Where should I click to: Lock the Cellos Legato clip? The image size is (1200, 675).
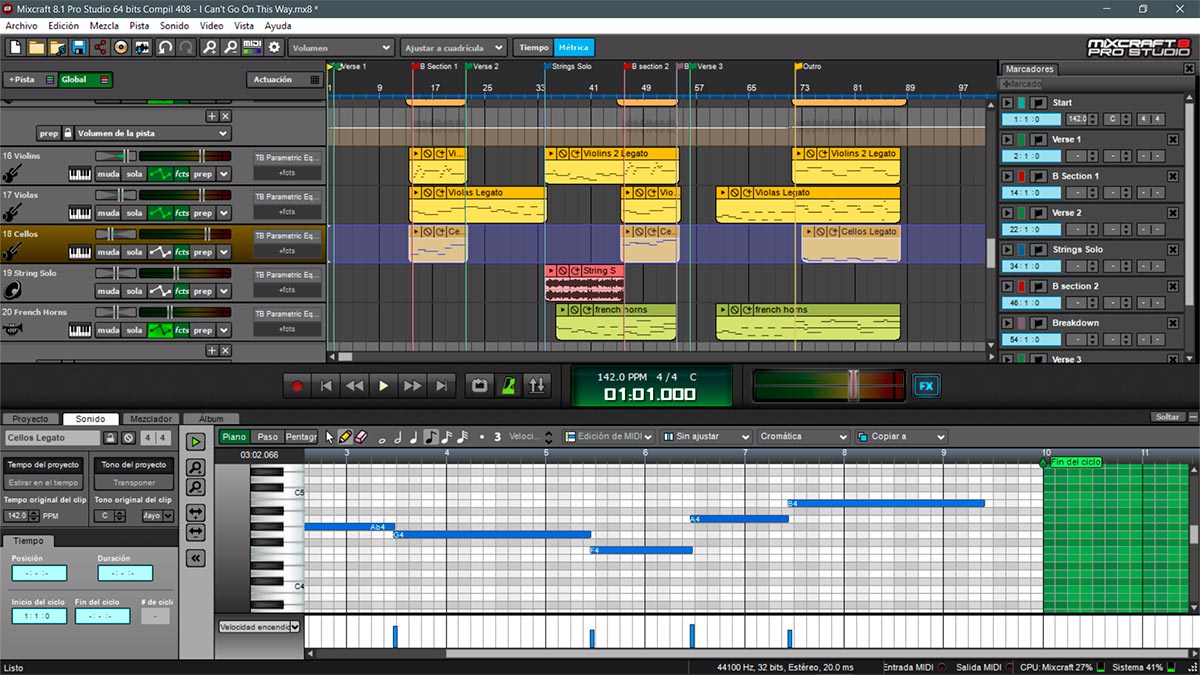[x=111, y=438]
